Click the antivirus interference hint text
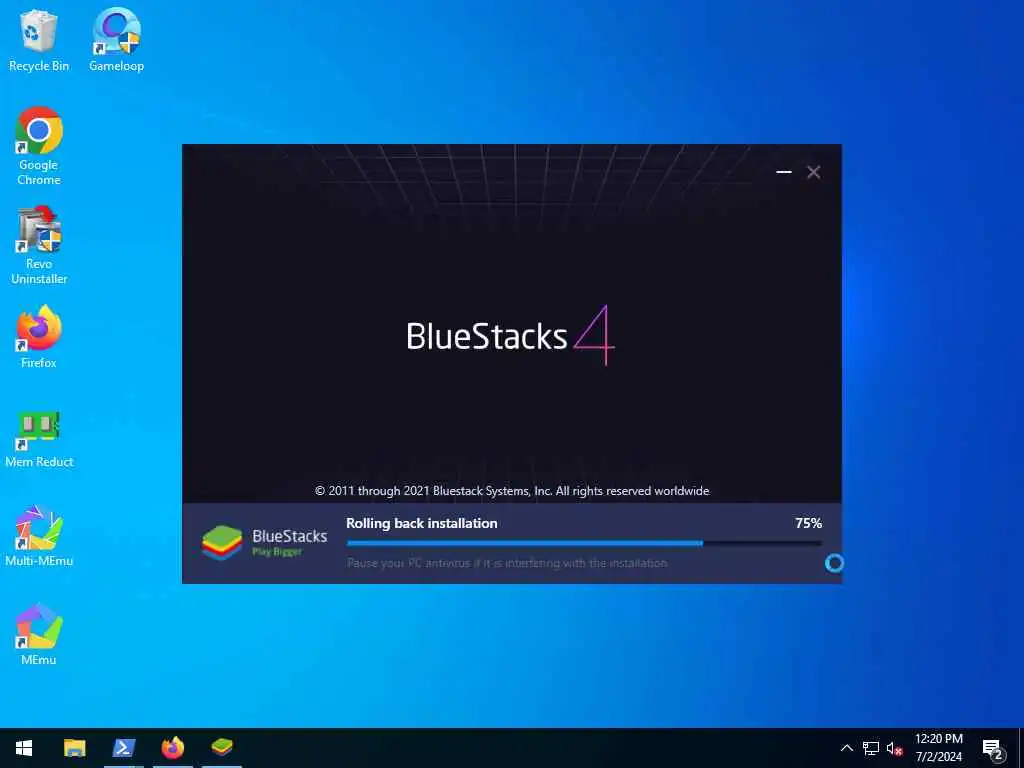This screenshot has height=768, width=1024. [507, 563]
